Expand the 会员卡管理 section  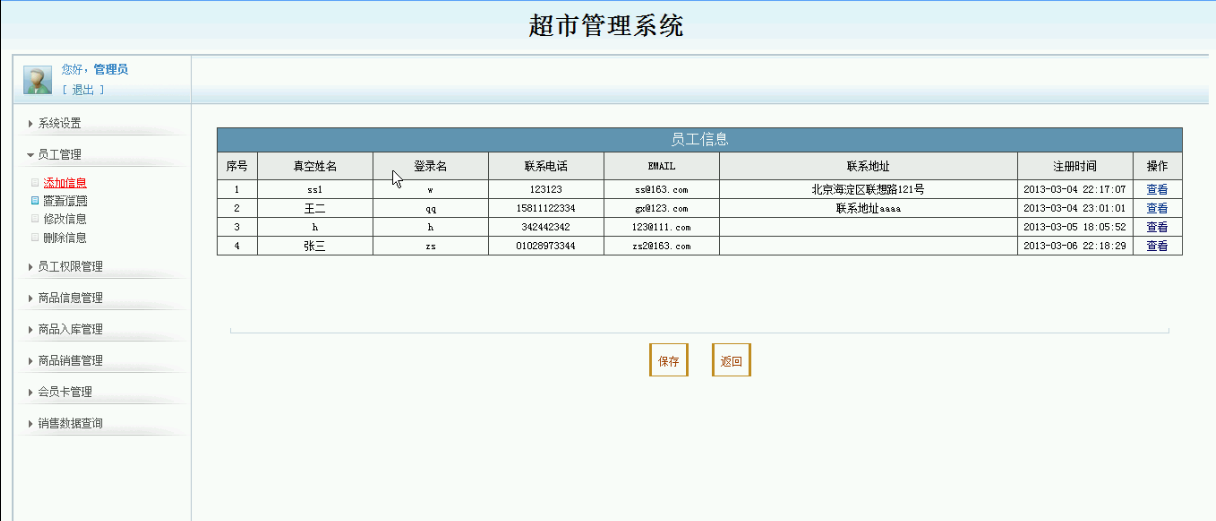click(65, 391)
